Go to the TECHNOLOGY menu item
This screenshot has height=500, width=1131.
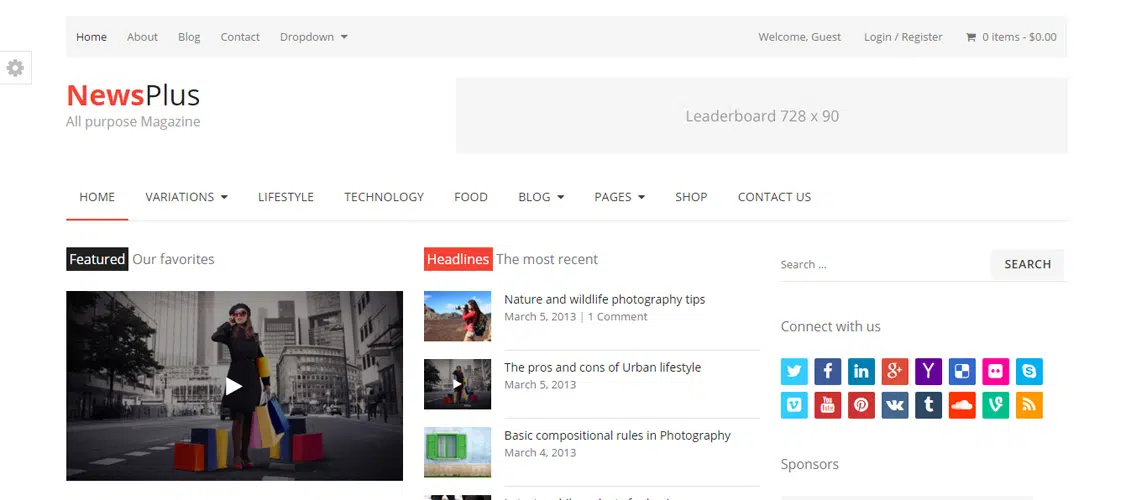pos(384,197)
